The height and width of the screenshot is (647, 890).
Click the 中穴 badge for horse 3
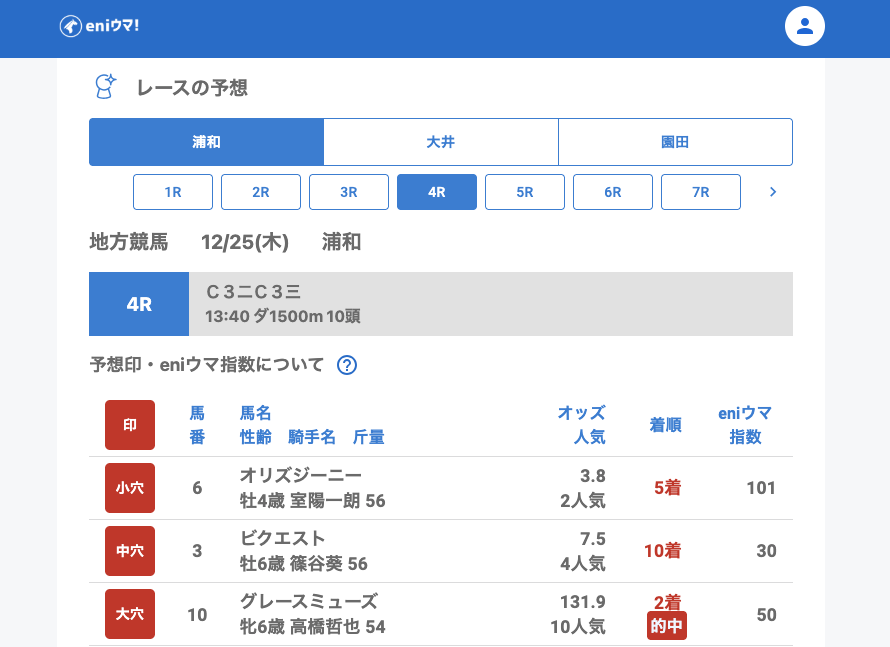click(x=130, y=551)
